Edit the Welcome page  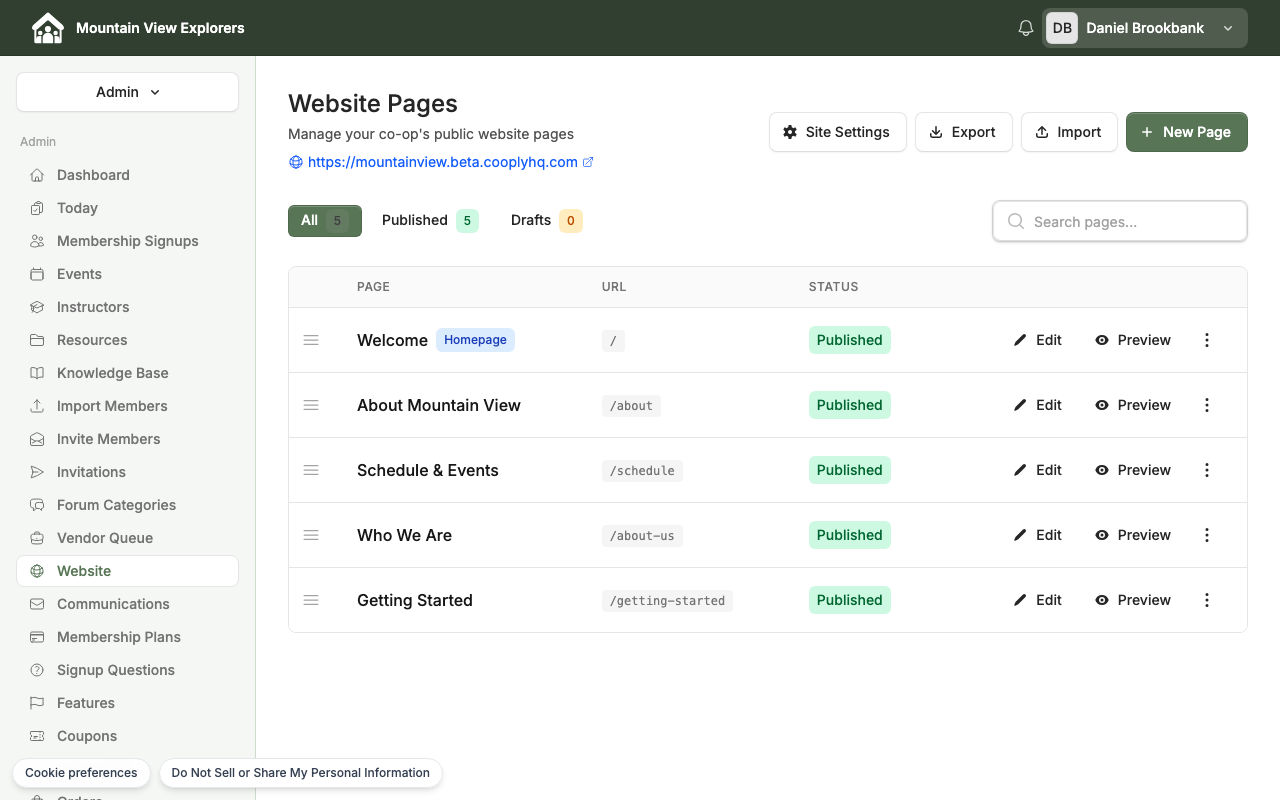pyautogui.click(x=1038, y=340)
